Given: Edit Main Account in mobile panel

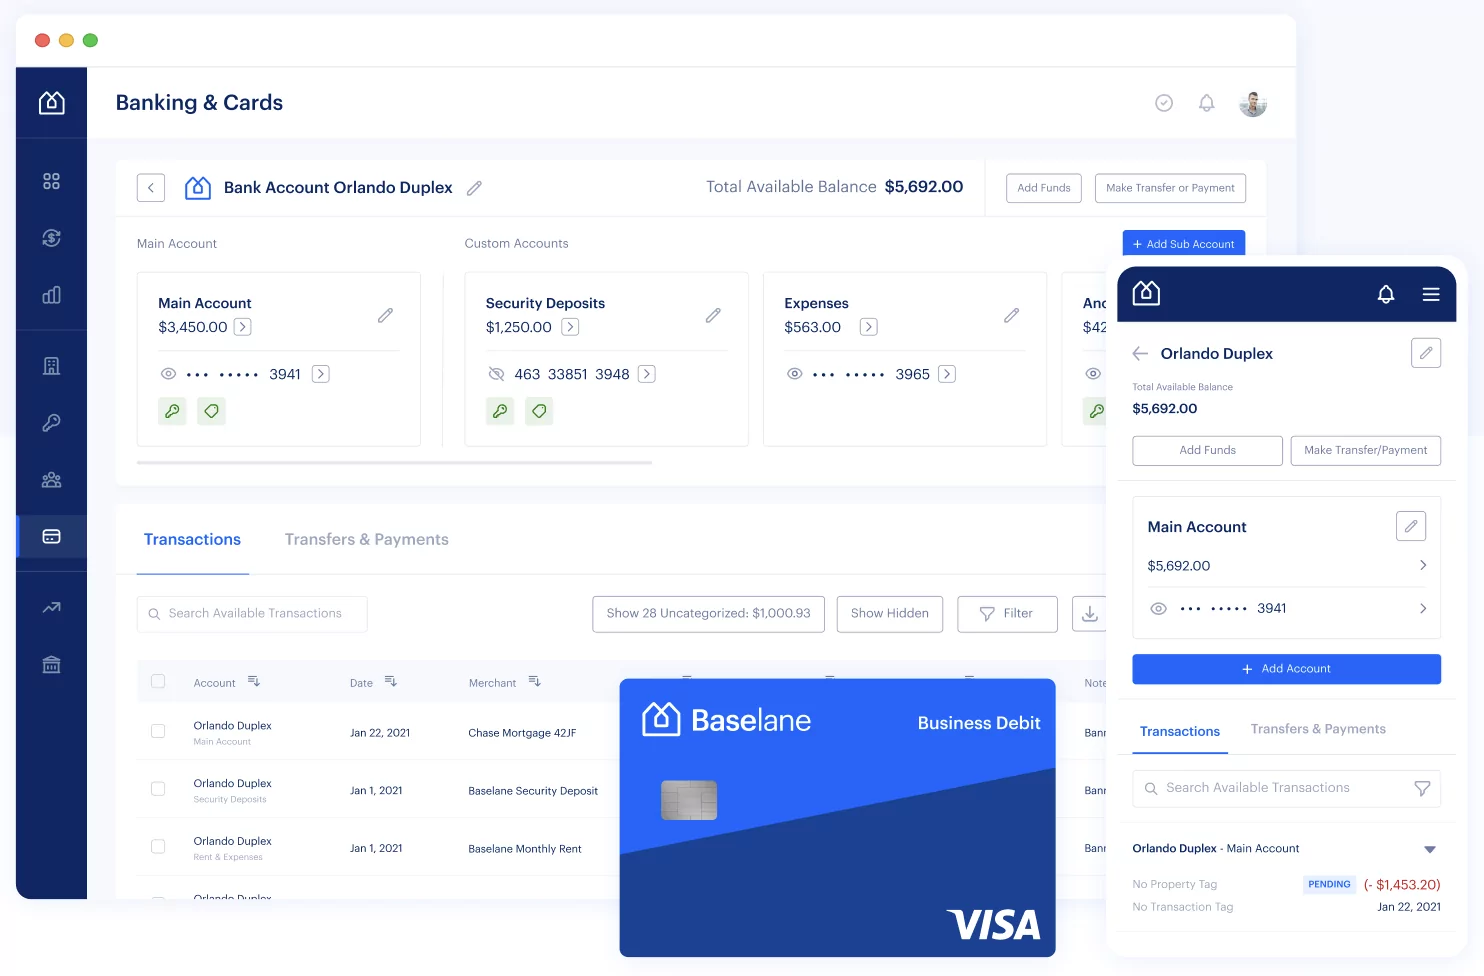Looking at the screenshot, I should click(1411, 526).
